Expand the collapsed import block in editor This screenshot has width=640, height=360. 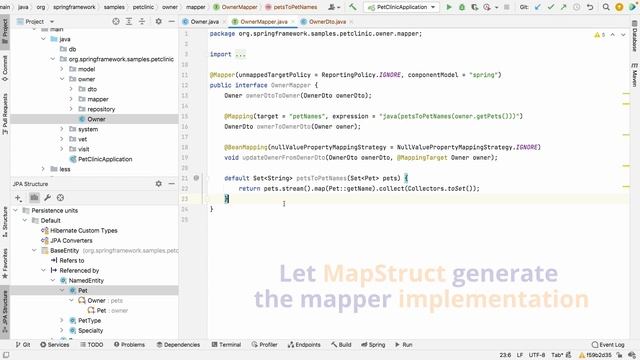(240, 54)
